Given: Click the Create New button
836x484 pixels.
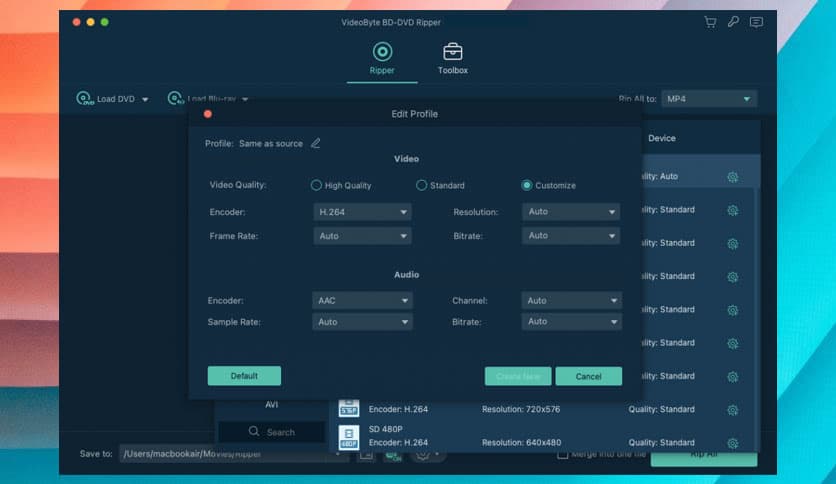Looking at the screenshot, I should click(x=518, y=376).
